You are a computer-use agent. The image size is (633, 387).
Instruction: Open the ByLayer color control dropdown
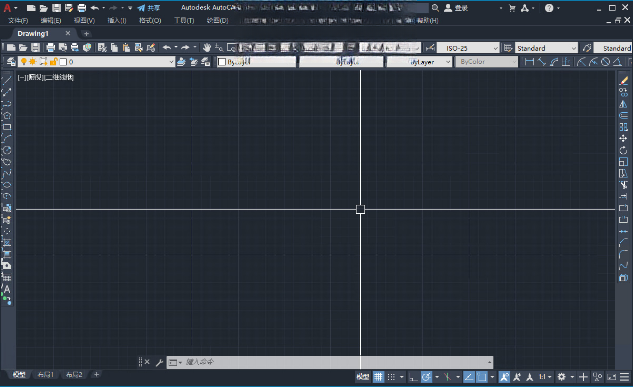click(x=256, y=62)
